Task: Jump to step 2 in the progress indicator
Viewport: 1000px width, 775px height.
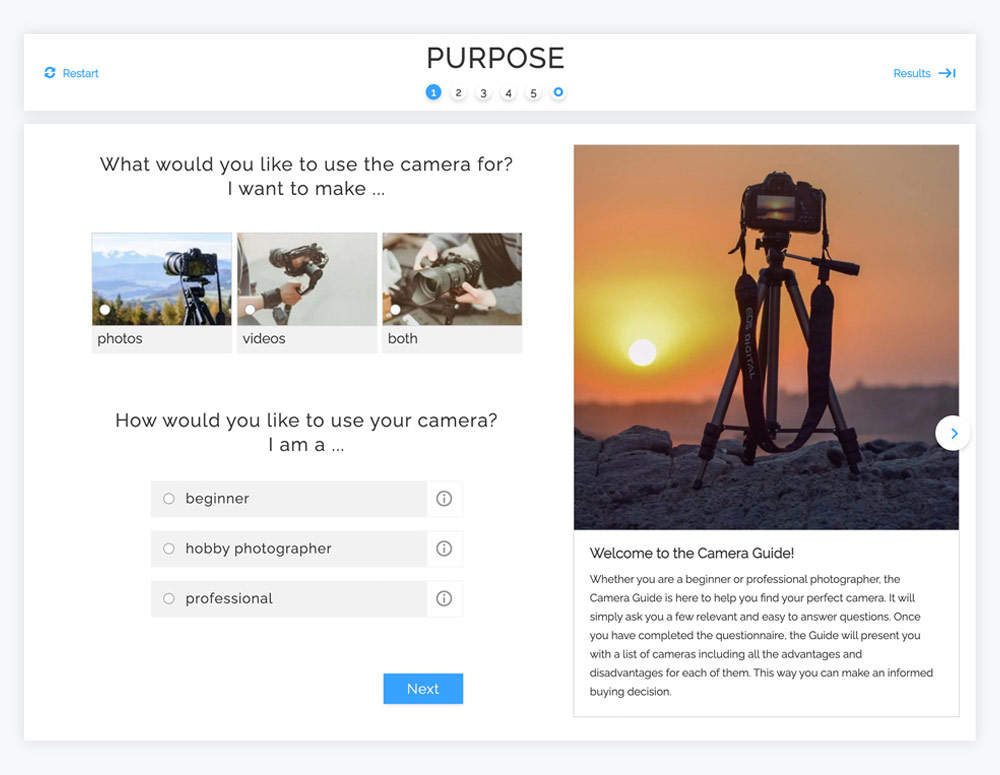Action: [458, 92]
